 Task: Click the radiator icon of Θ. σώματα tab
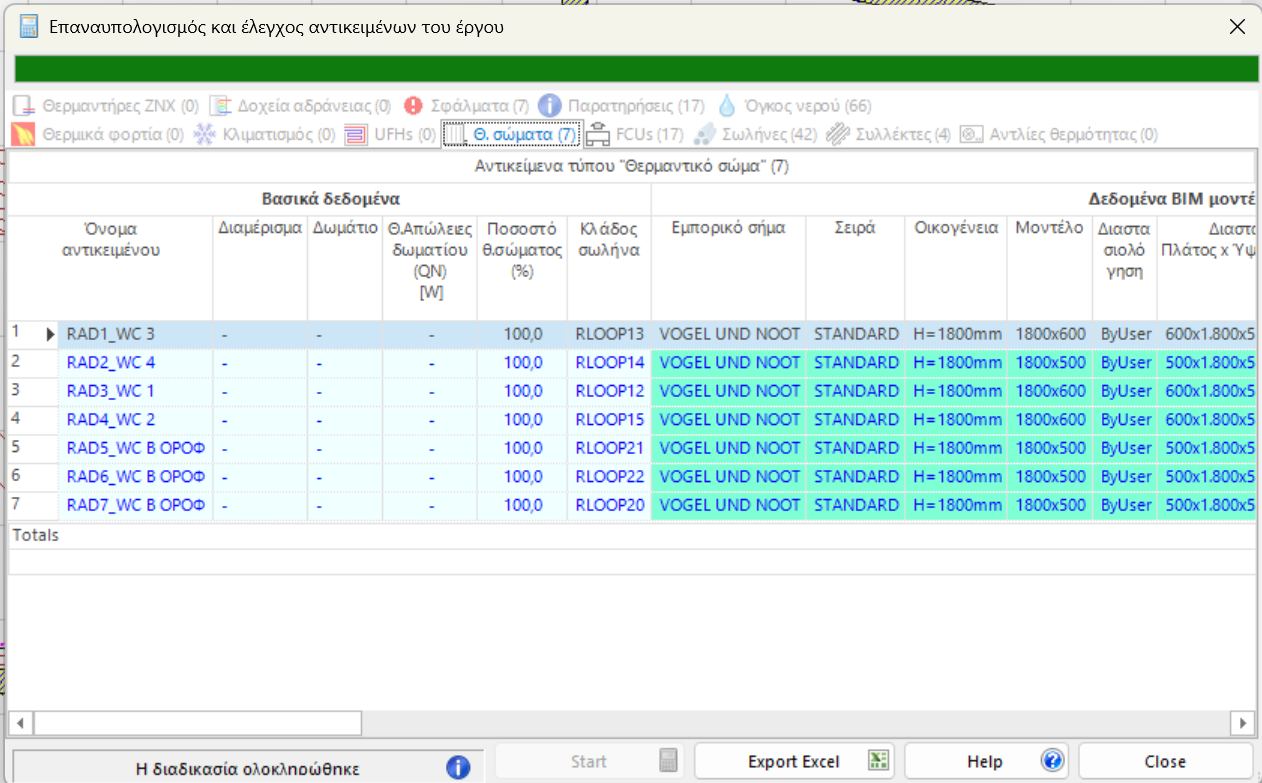[456, 134]
